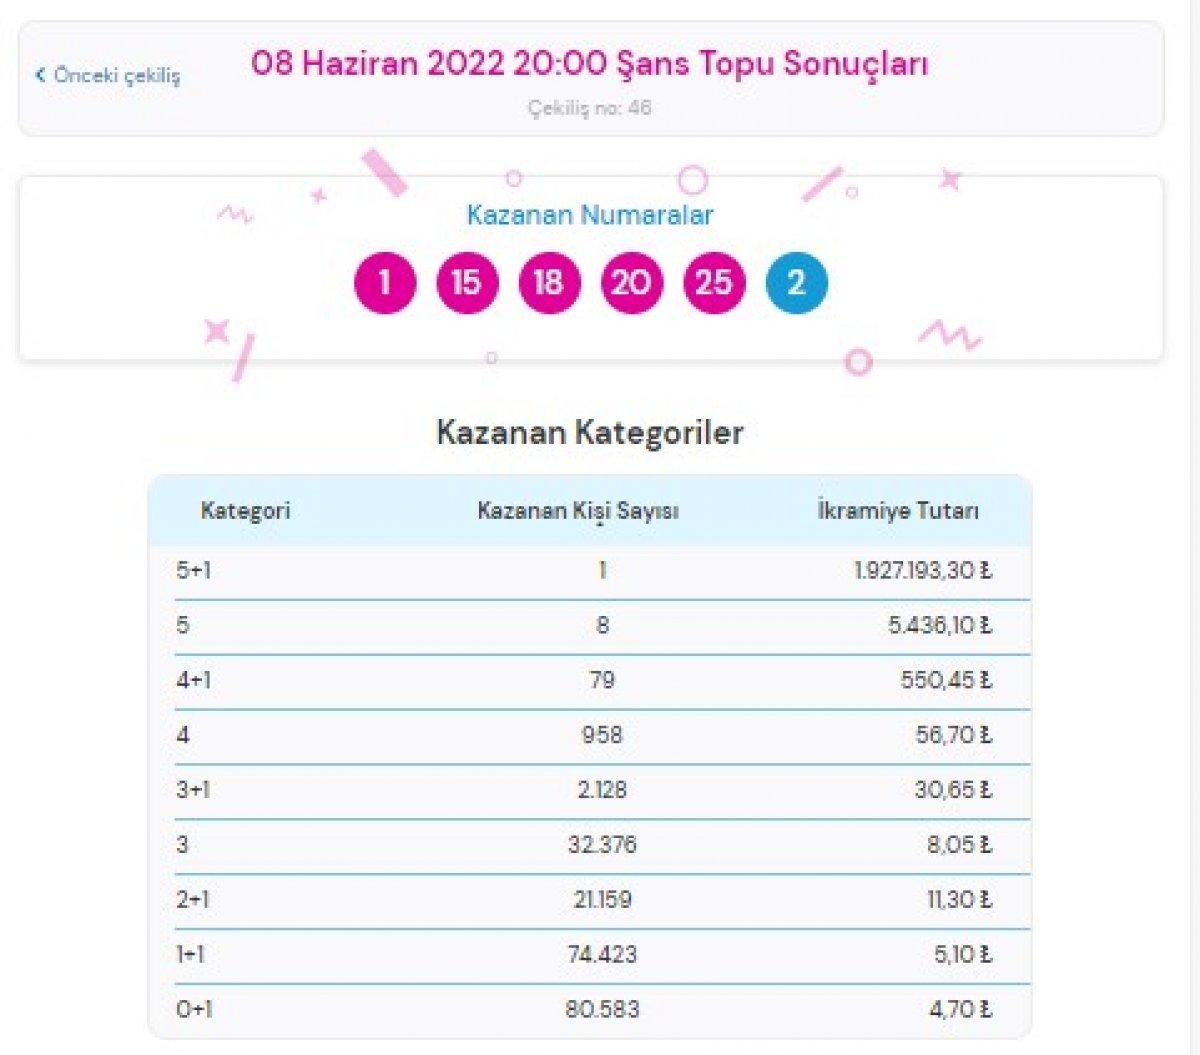1200x1055 pixels.
Task: Toggle the row for category 5
Action: point(590,626)
